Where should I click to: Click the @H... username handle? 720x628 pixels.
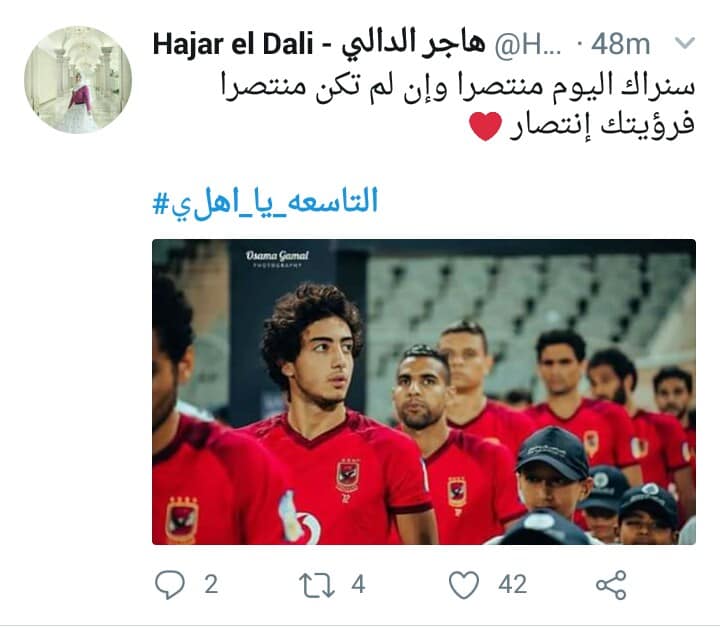pos(528,45)
